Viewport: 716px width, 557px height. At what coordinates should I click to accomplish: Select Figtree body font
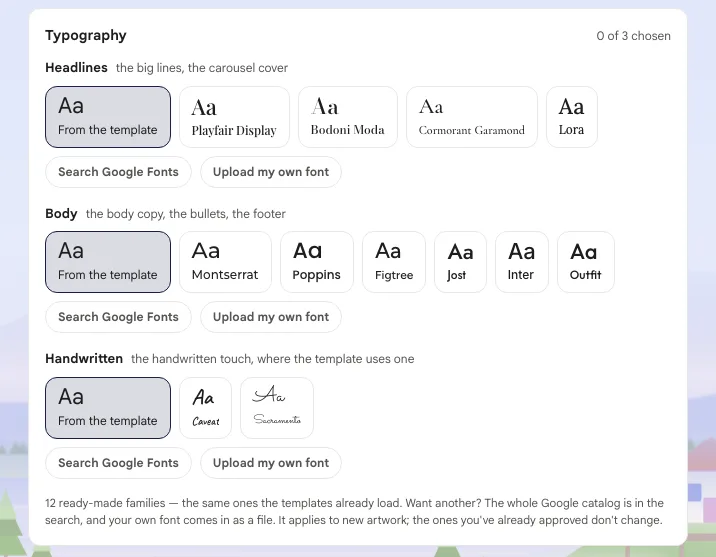coord(394,262)
